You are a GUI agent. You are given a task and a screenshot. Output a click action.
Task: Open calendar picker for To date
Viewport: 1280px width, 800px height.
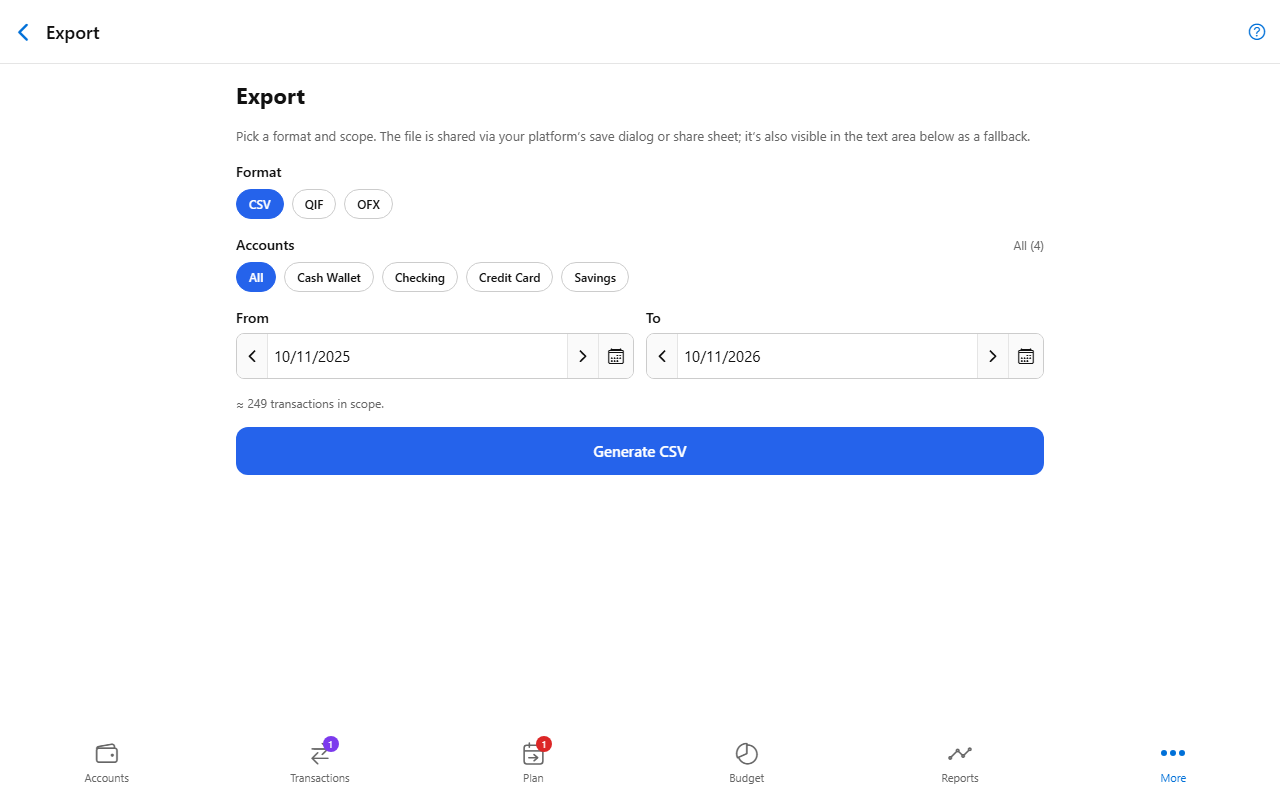pos(1026,356)
